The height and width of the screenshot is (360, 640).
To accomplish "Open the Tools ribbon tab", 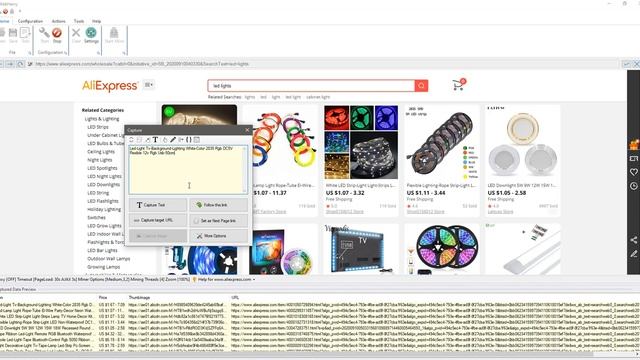I will pyautogui.click(x=79, y=21).
